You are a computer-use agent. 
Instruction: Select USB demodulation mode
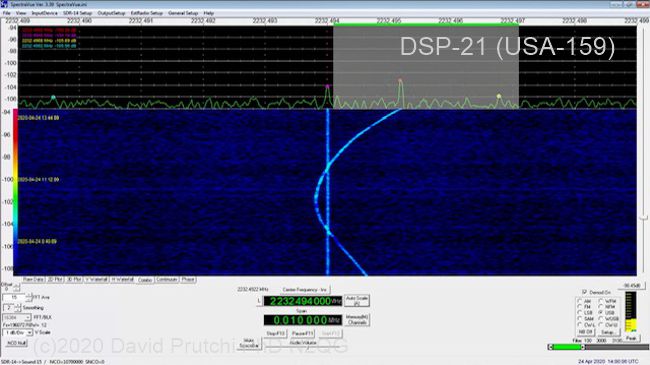601,312
